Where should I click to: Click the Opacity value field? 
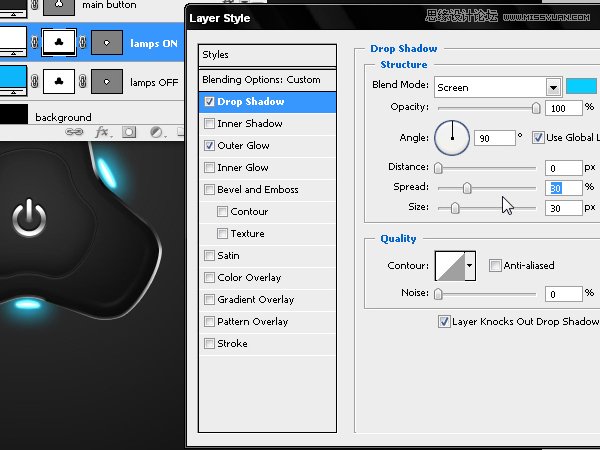click(564, 108)
